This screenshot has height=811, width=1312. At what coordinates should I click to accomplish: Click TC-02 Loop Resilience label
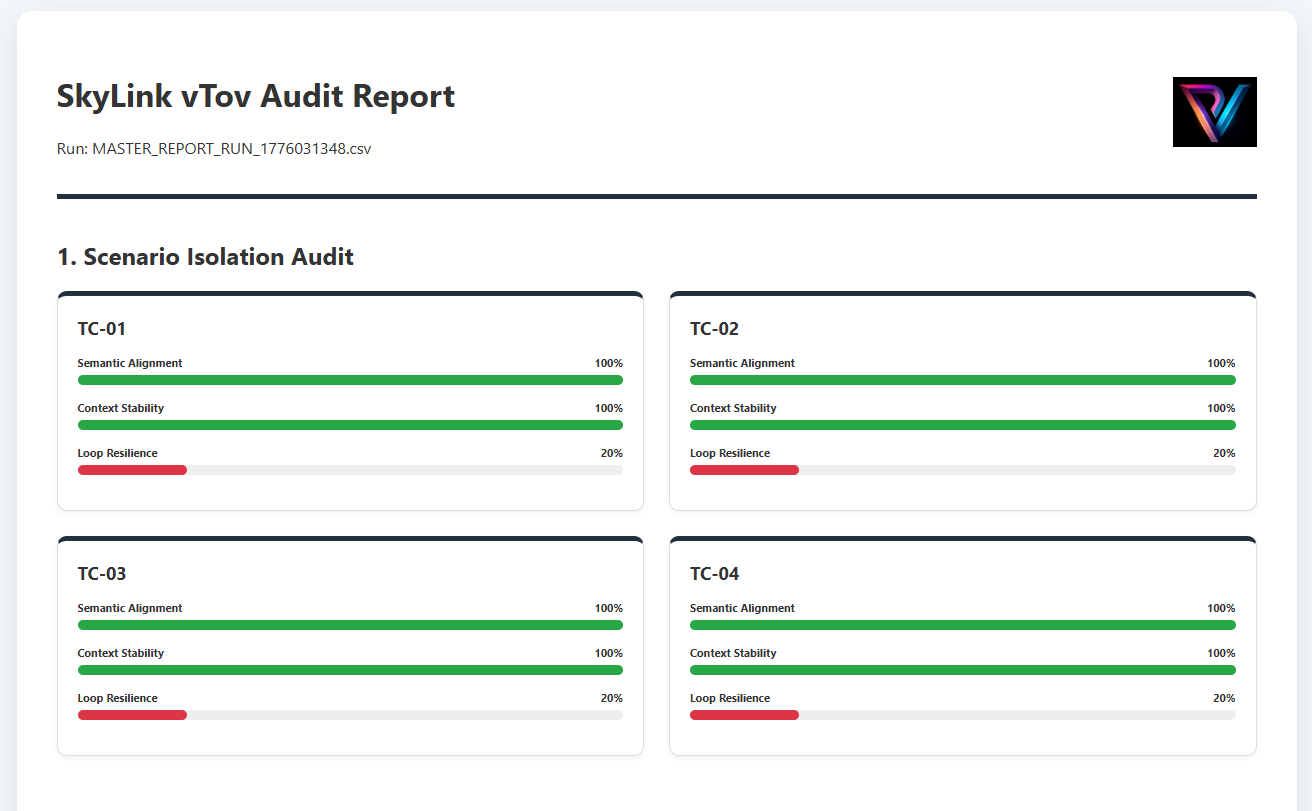tap(730, 454)
